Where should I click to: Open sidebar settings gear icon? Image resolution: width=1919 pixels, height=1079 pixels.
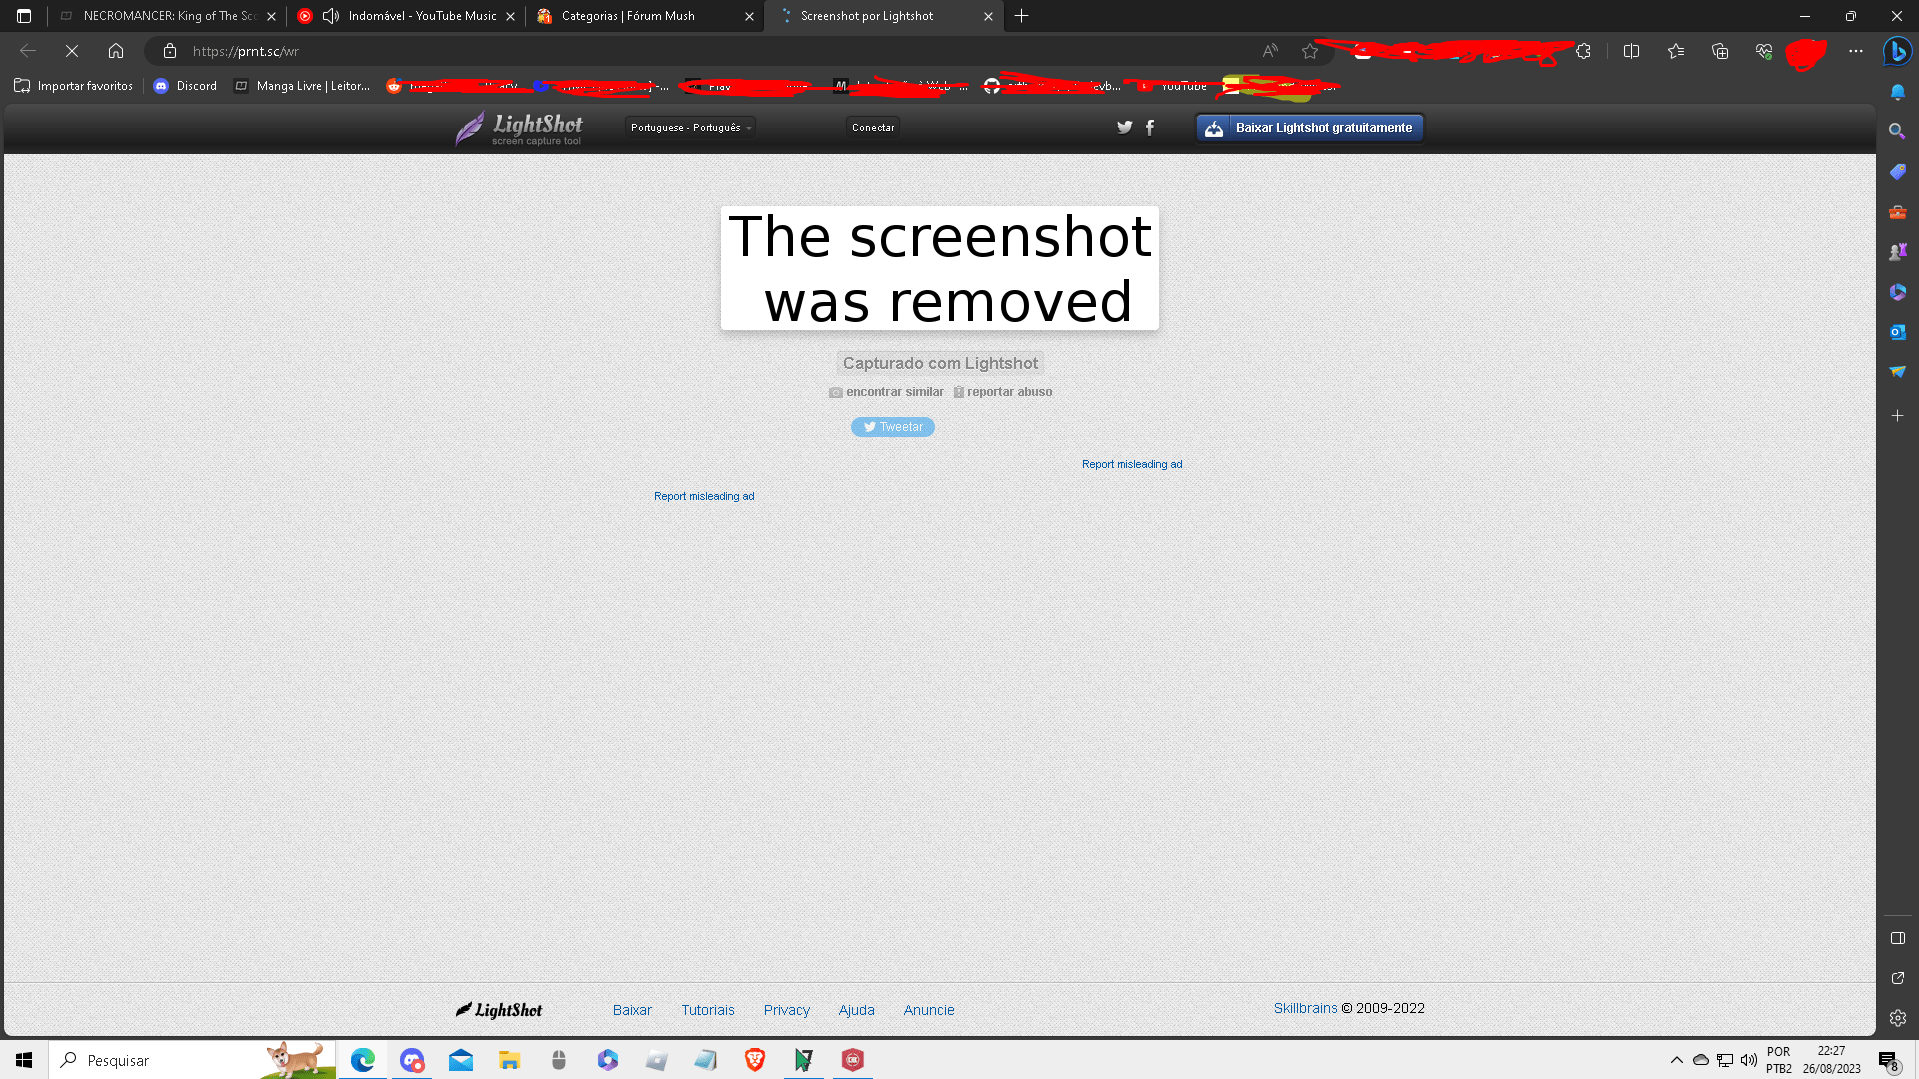pos(1897,1018)
